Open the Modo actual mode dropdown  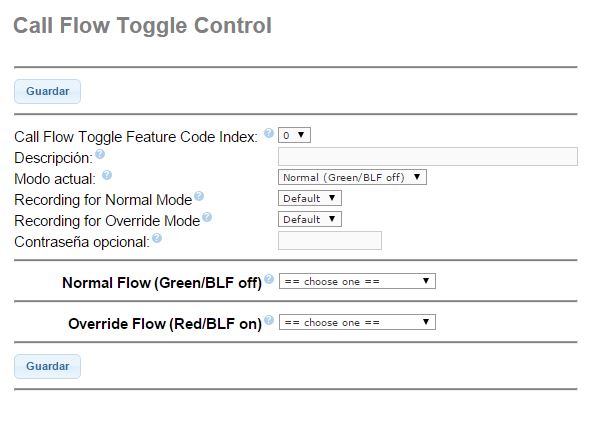(352, 177)
